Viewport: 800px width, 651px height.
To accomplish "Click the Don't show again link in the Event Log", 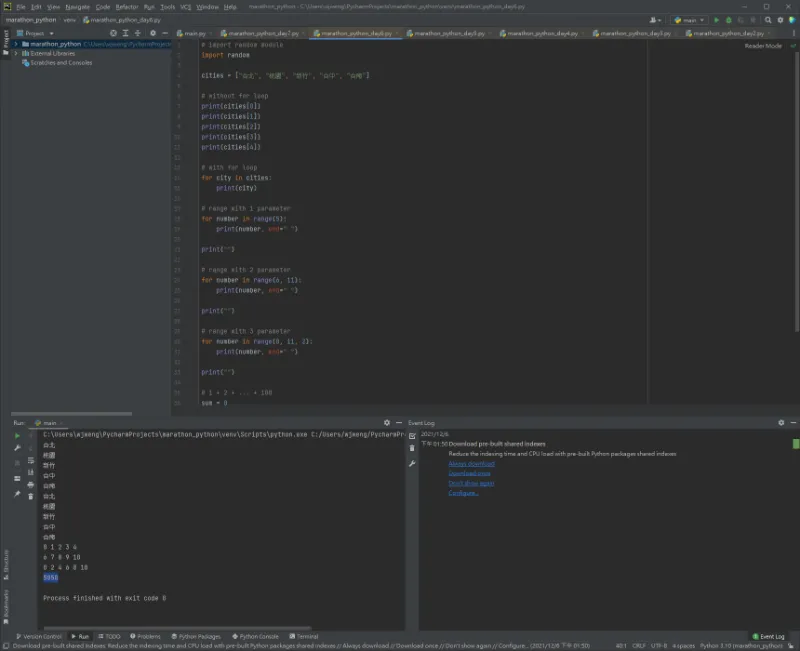I will coord(471,483).
